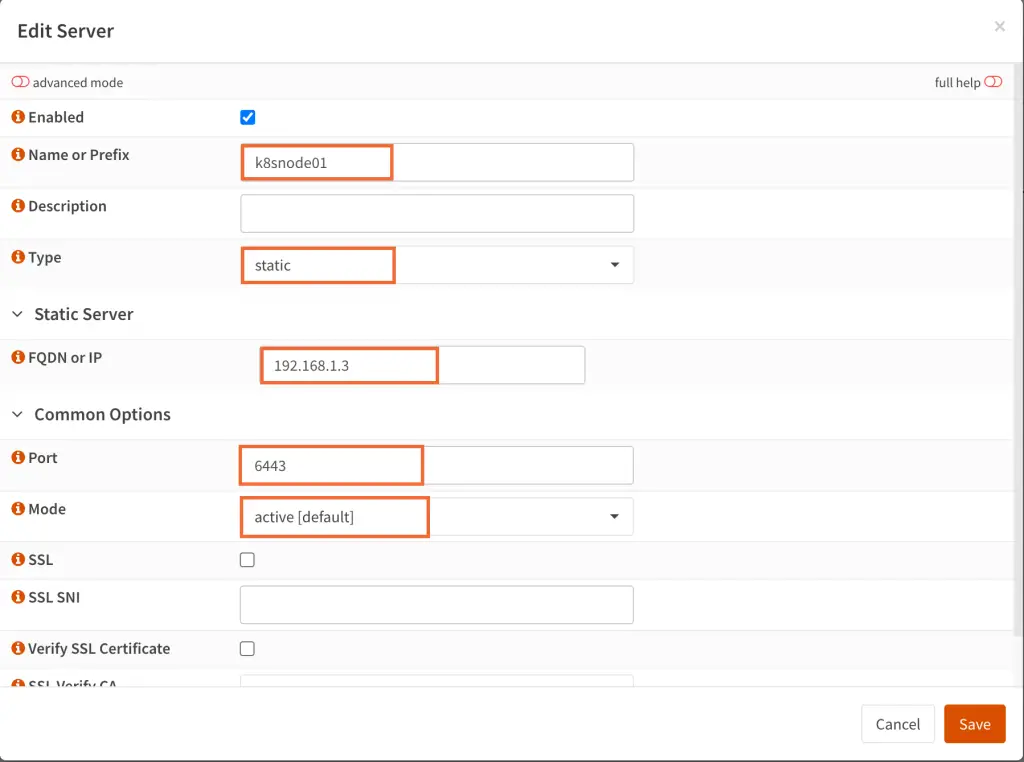View help for SSL SNI
The height and width of the screenshot is (762, 1024).
(x=17, y=597)
